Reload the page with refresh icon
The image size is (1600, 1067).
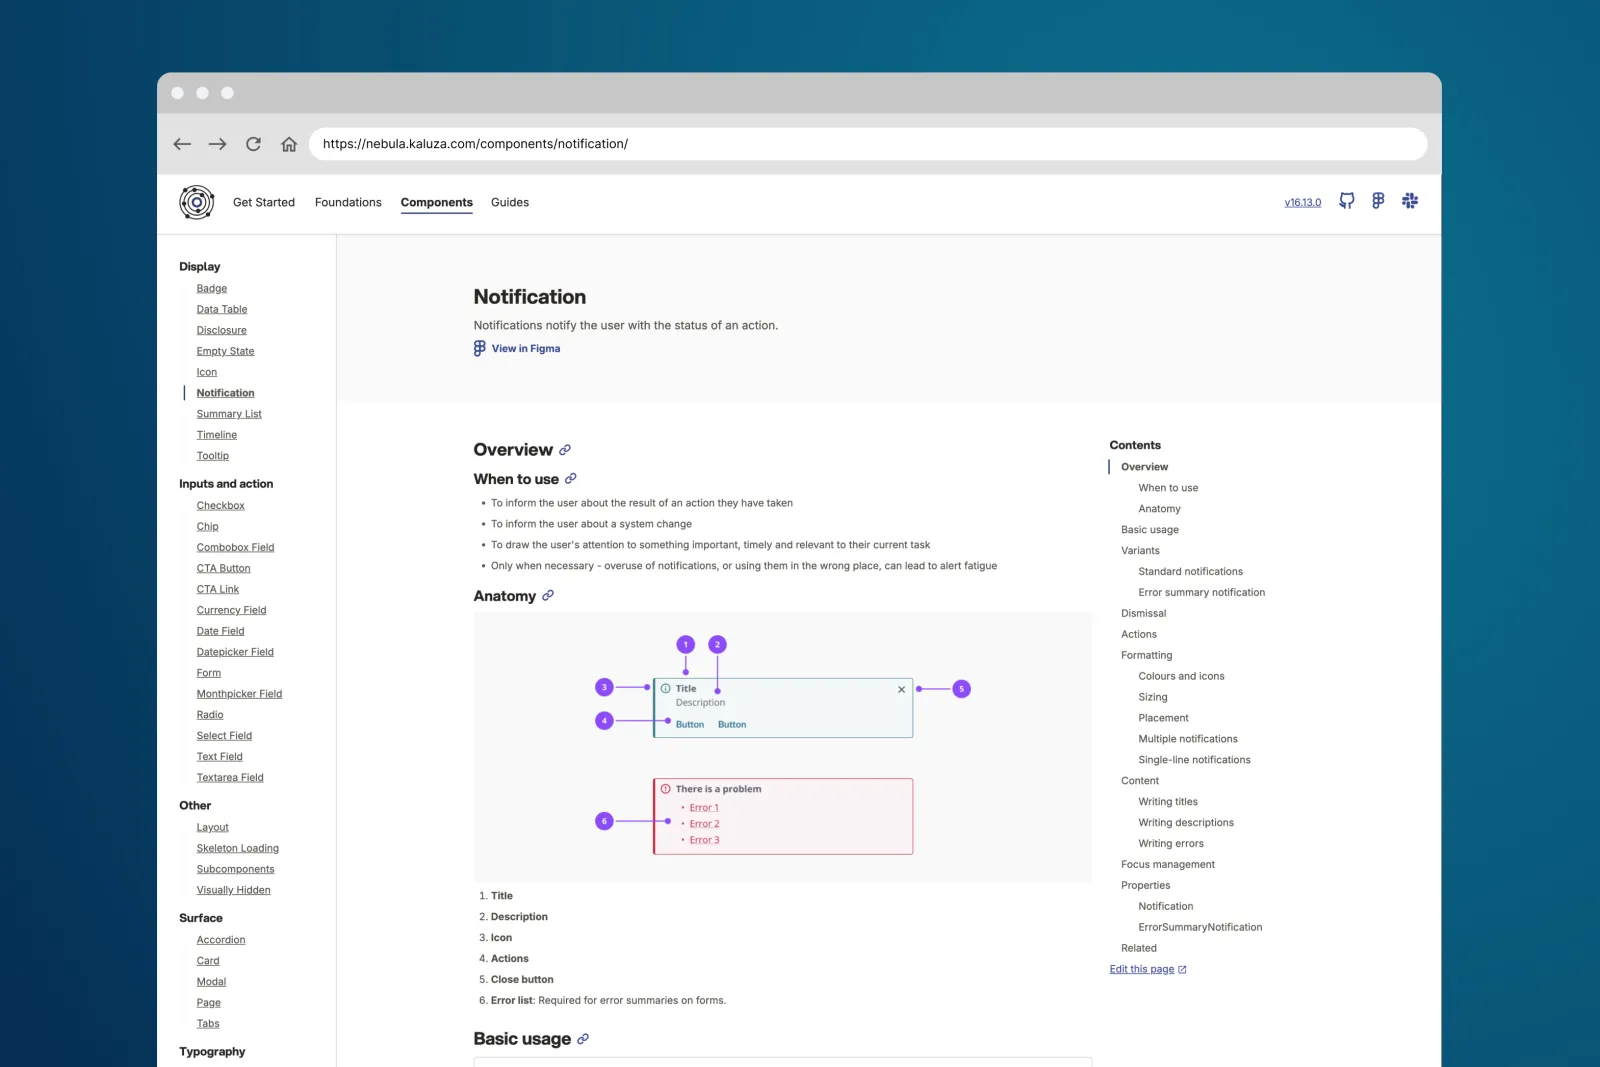tap(253, 144)
